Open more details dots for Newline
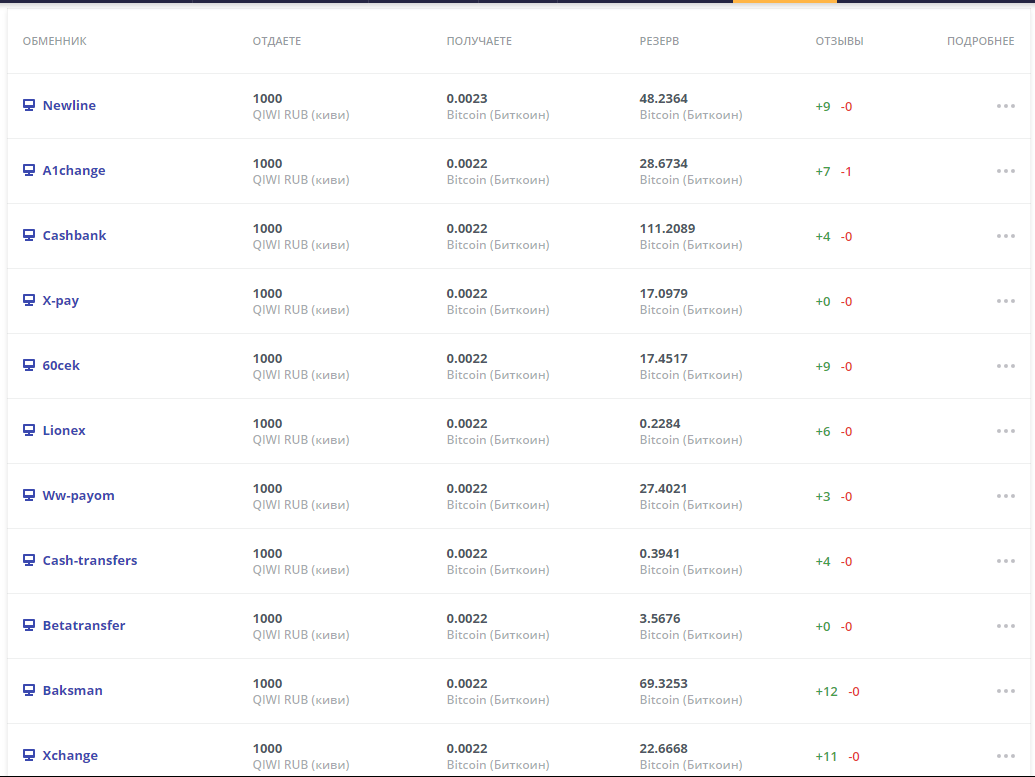The image size is (1035, 777). (x=1005, y=106)
